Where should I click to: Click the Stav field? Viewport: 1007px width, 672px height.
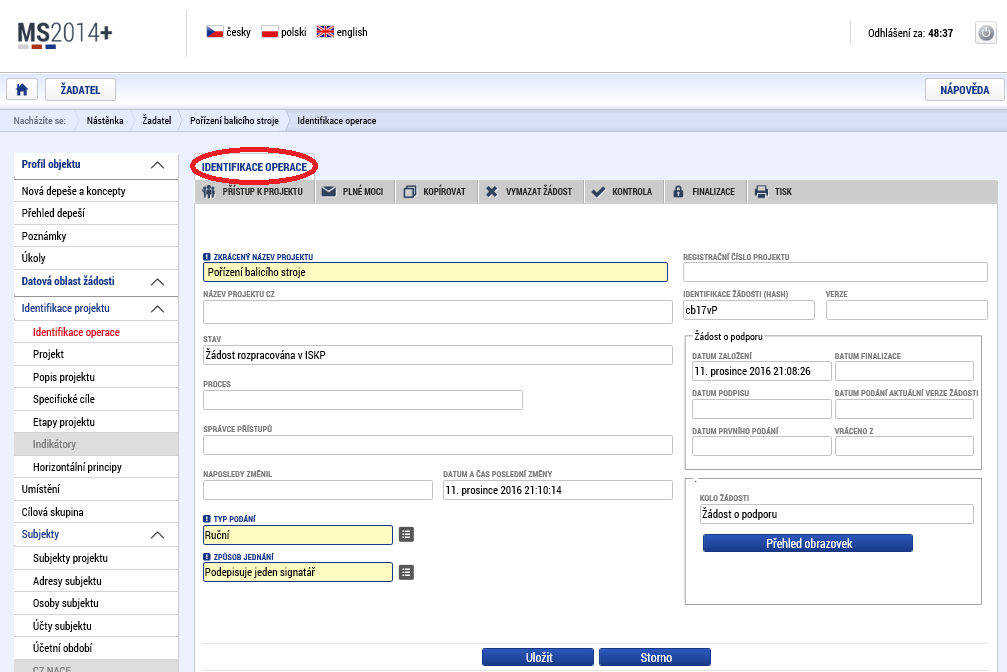[x=438, y=355]
